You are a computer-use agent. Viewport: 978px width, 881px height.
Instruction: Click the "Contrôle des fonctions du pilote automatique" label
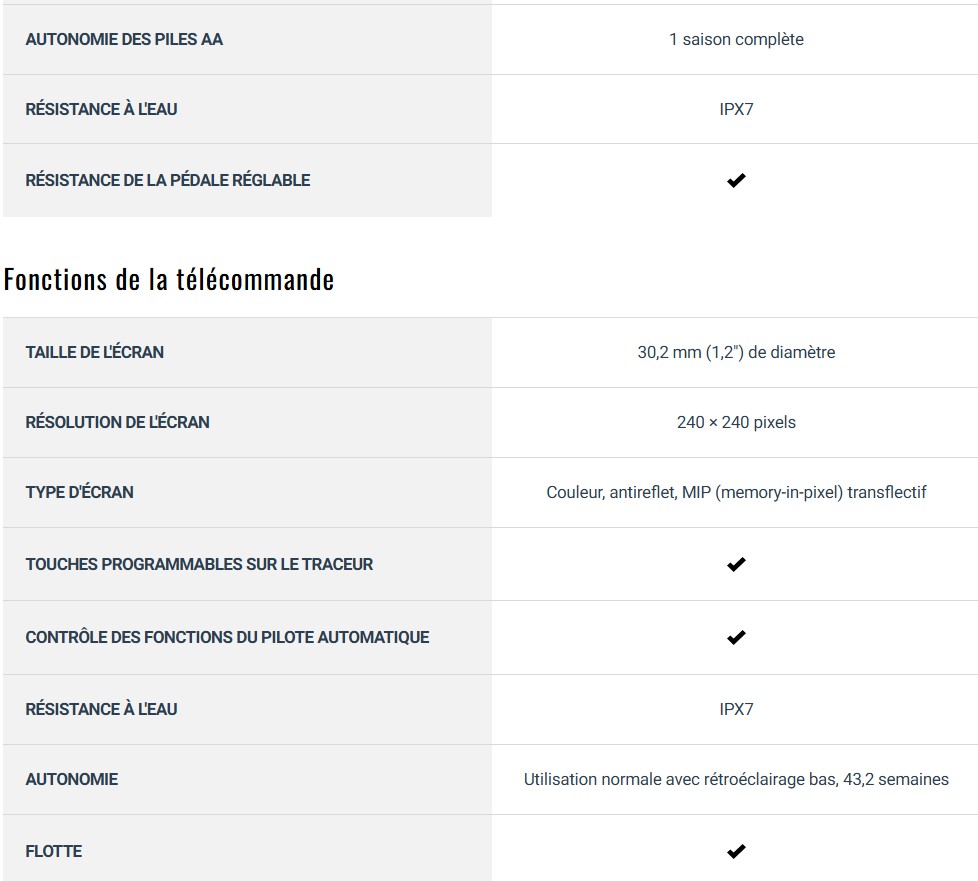(227, 637)
